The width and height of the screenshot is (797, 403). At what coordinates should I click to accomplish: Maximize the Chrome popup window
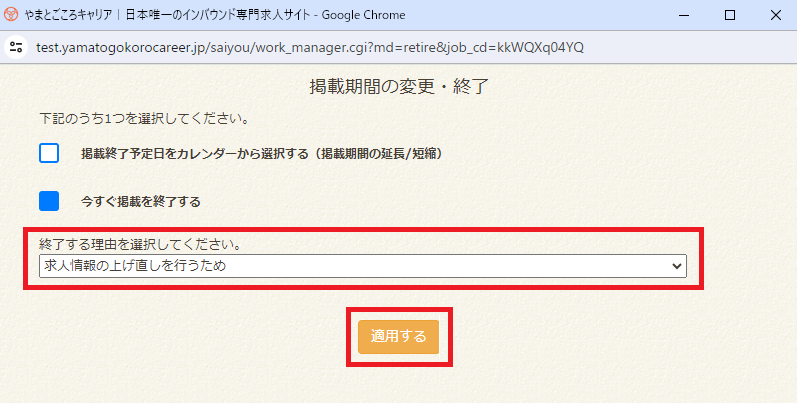click(x=729, y=15)
